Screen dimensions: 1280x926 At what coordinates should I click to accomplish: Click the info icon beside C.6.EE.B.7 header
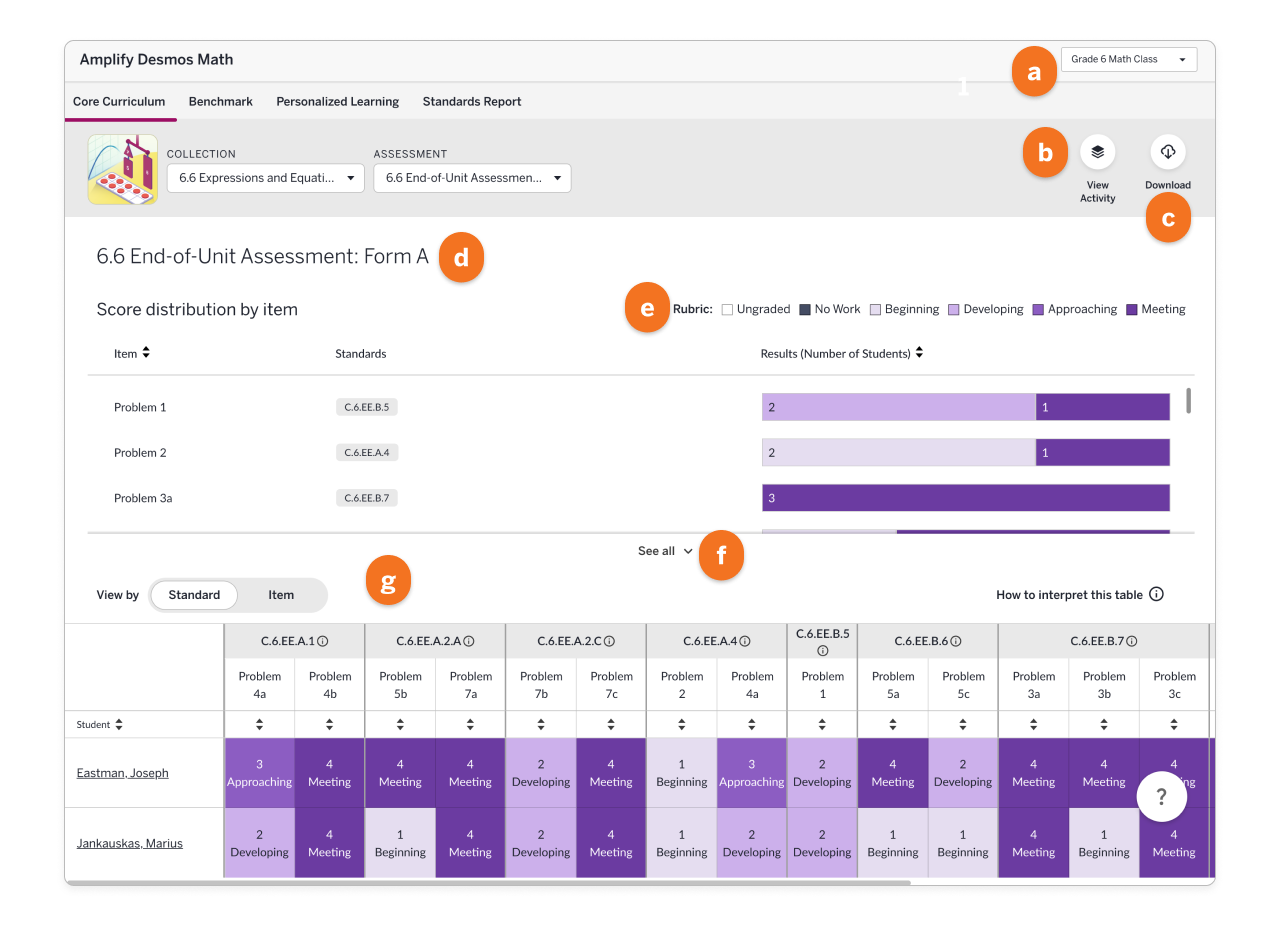1132,641
